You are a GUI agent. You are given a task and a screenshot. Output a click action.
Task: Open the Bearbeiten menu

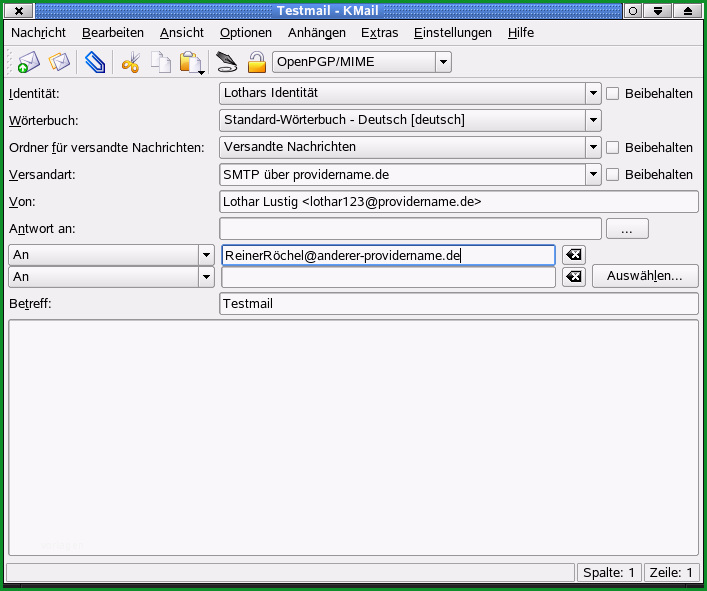click(113, 32)
